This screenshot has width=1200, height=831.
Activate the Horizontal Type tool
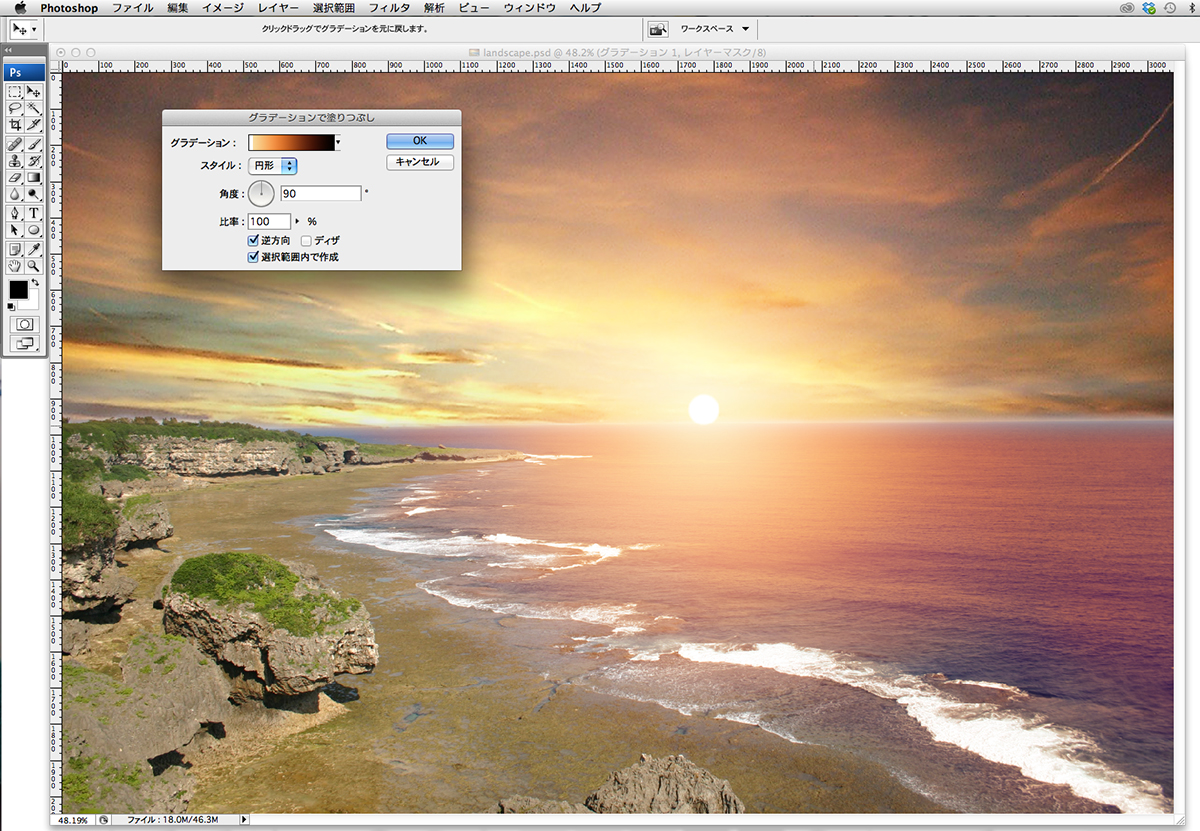(x=34, y=213)
